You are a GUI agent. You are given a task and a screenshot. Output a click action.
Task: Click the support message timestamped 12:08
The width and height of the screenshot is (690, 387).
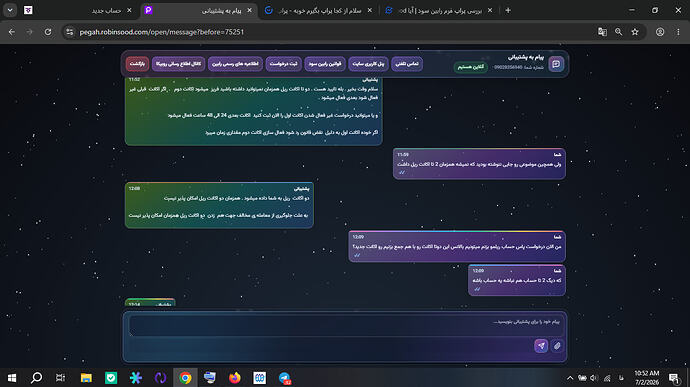pyautogui.click(x=219, y=205)
